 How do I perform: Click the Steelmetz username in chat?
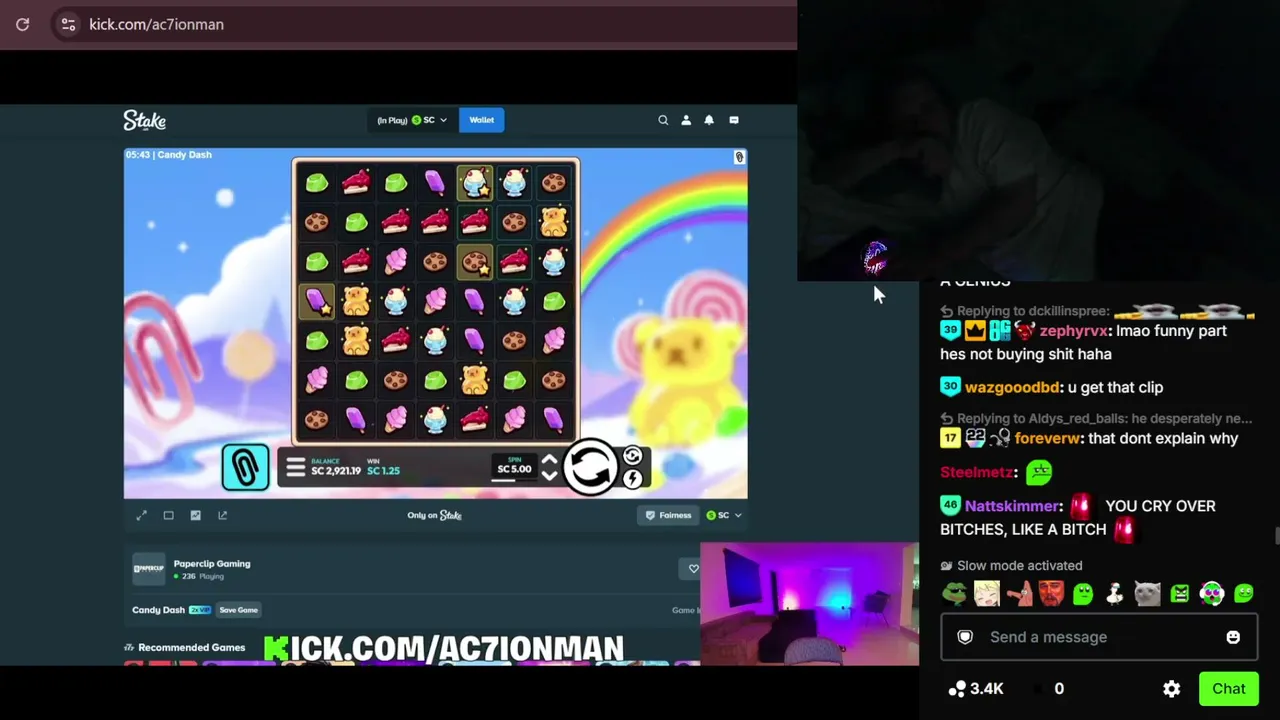coord(976,472)
